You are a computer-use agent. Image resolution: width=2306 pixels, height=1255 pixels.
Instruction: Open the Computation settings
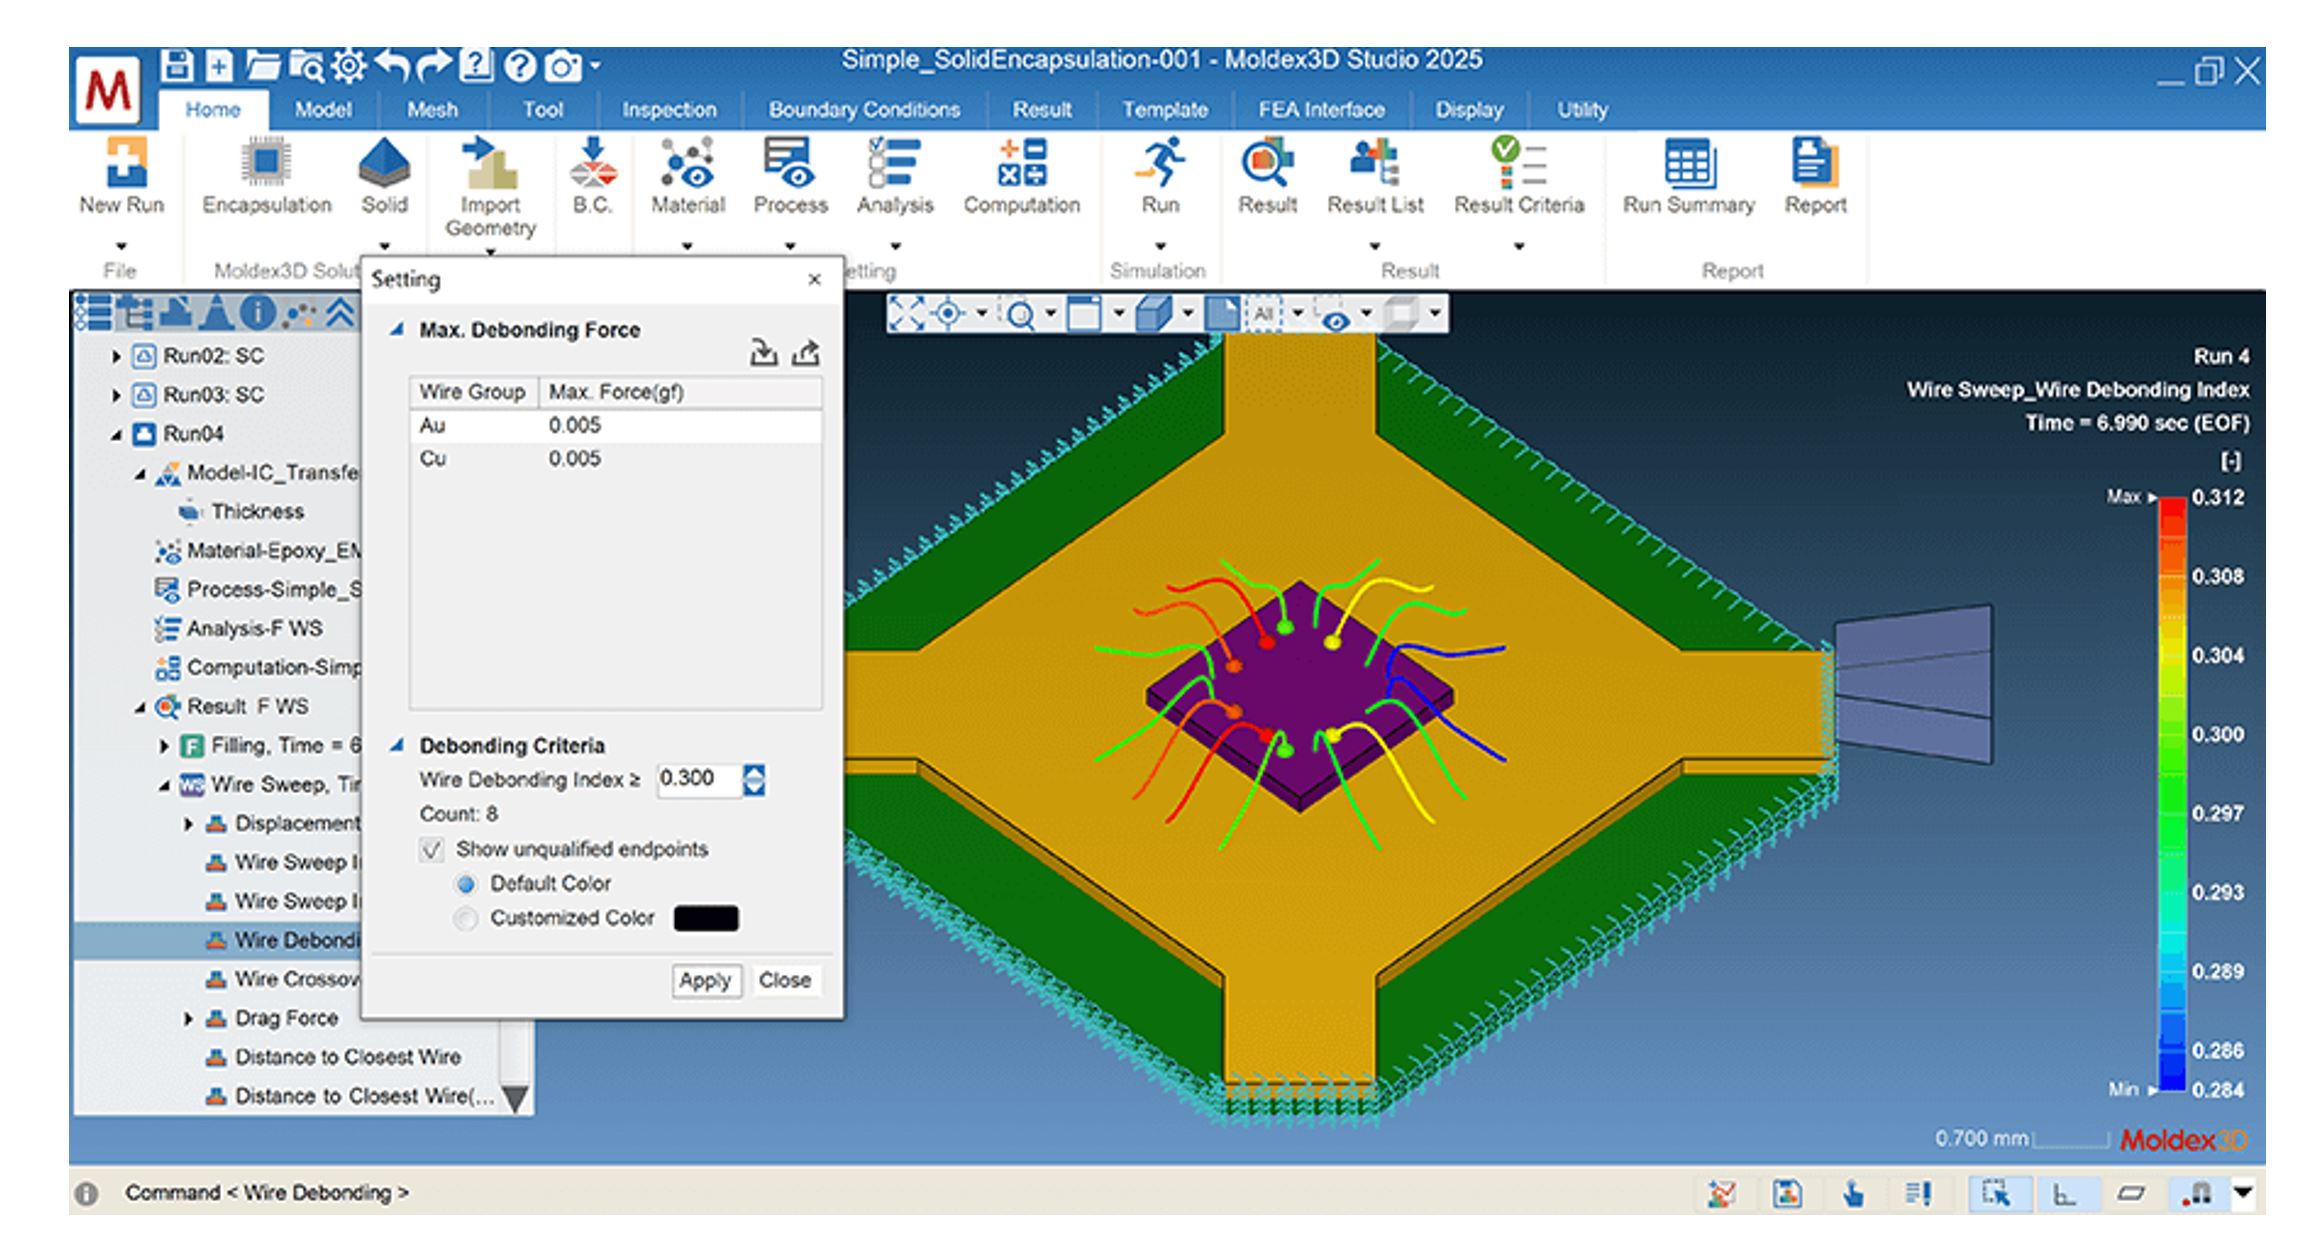(x=1021, y=177)
